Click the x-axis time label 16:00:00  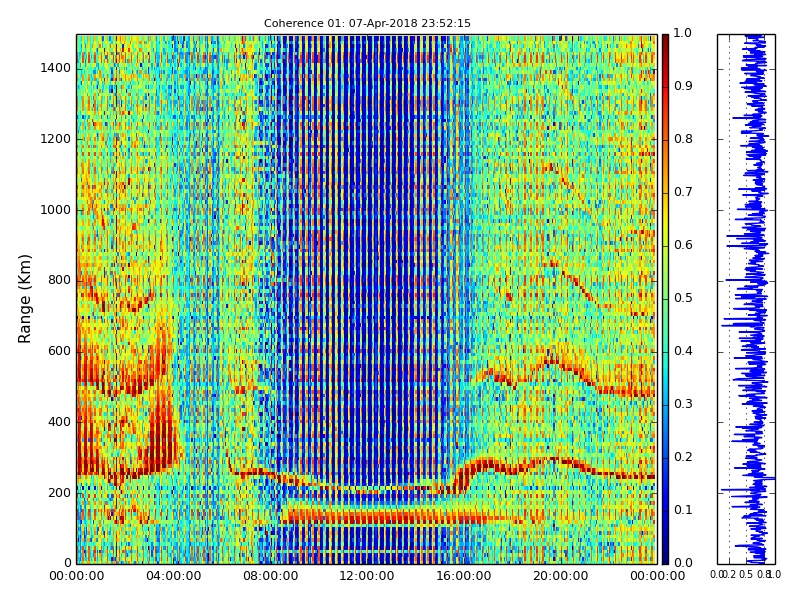[464, 577]
